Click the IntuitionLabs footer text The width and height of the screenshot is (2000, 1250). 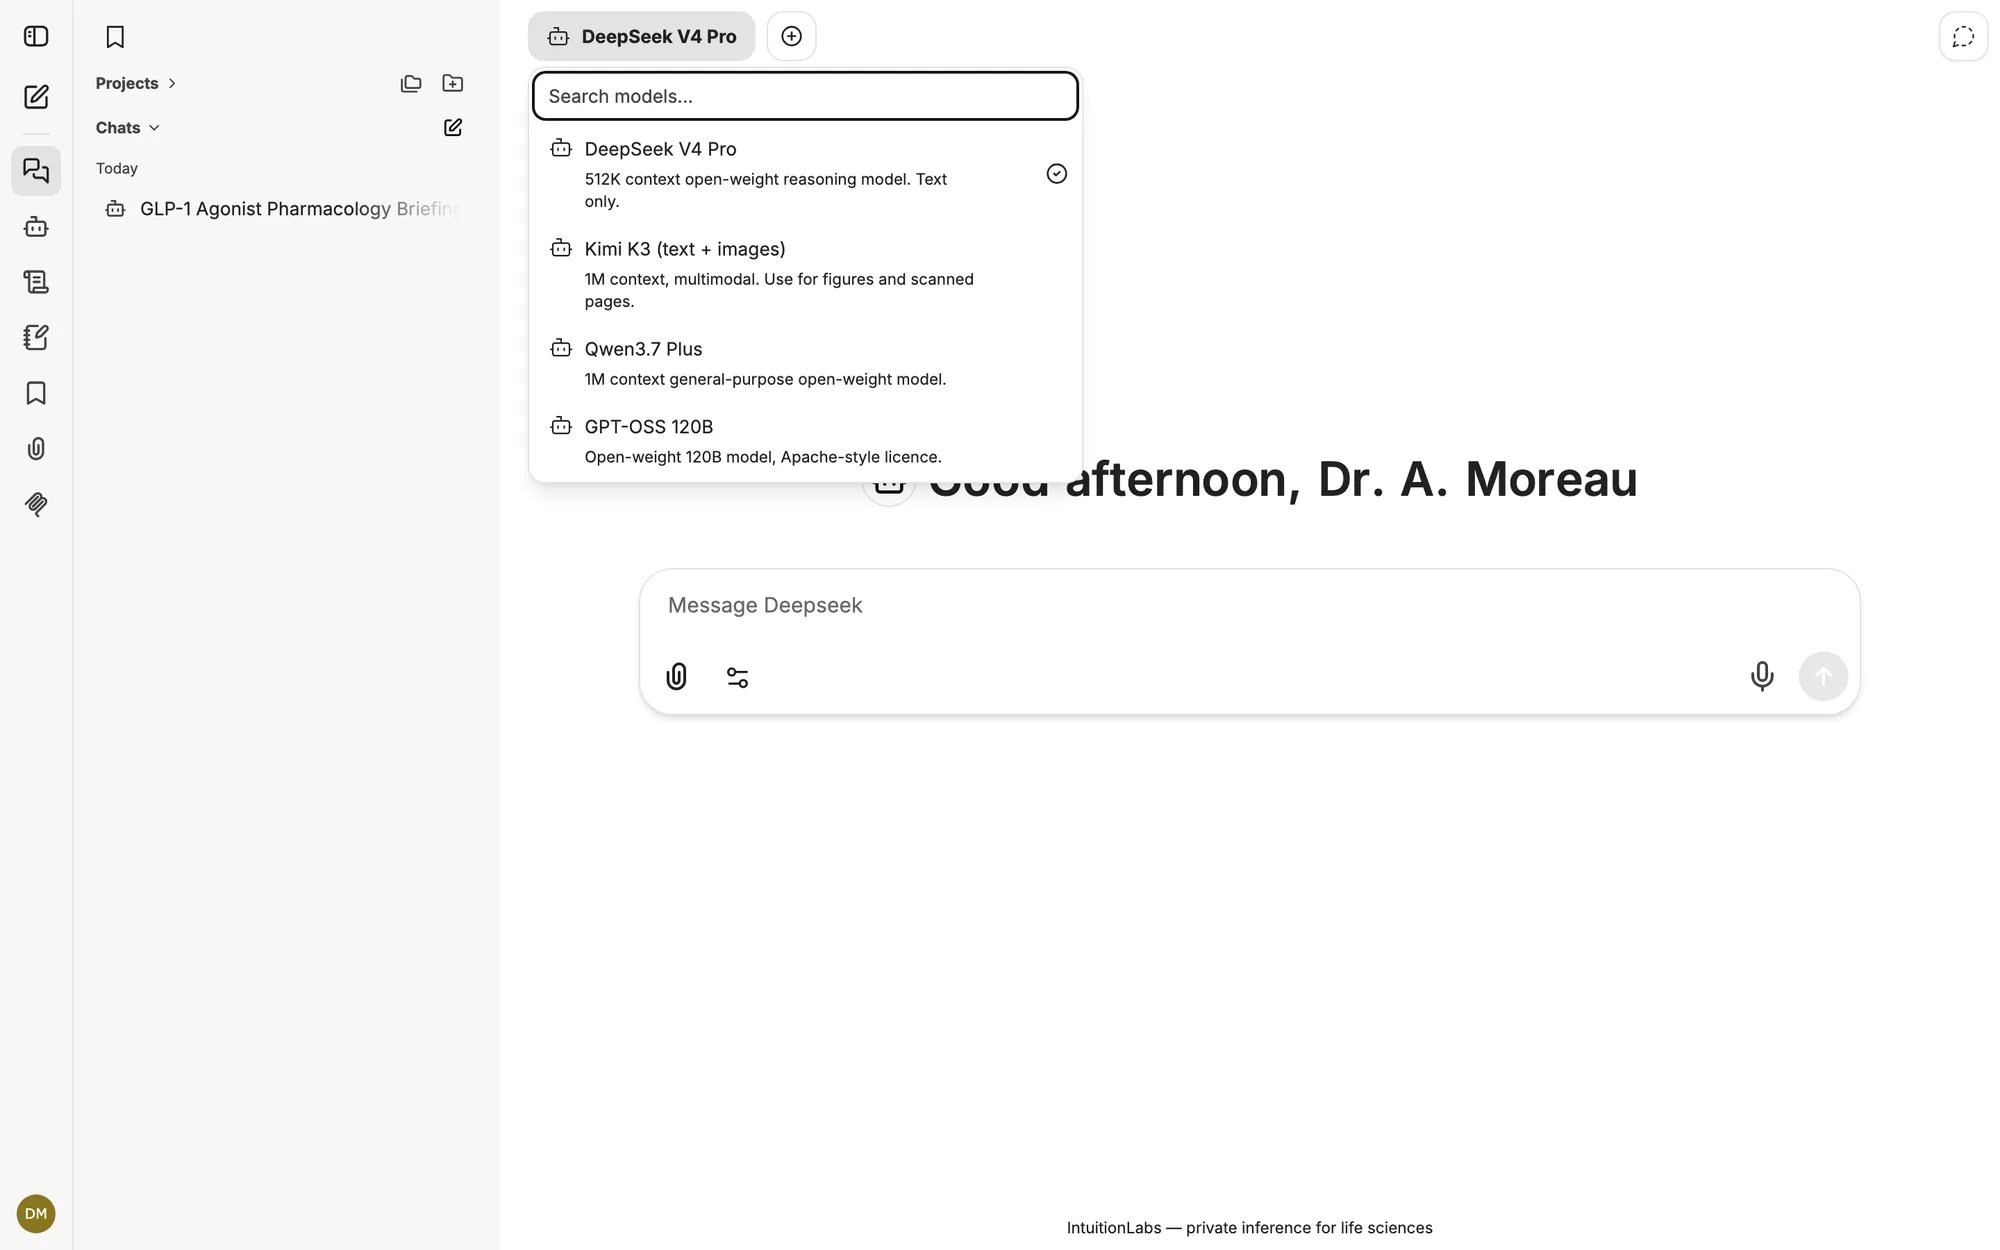1249,1228
